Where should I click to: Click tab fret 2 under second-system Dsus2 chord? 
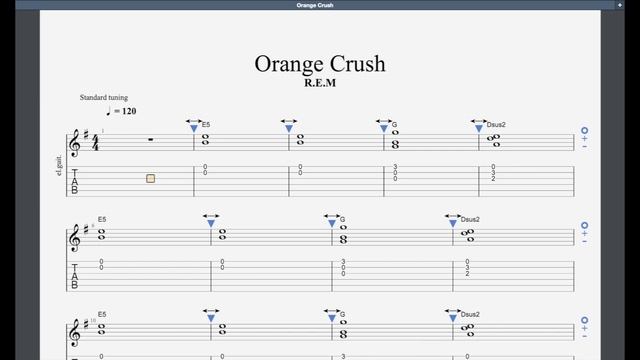(467, 273)
